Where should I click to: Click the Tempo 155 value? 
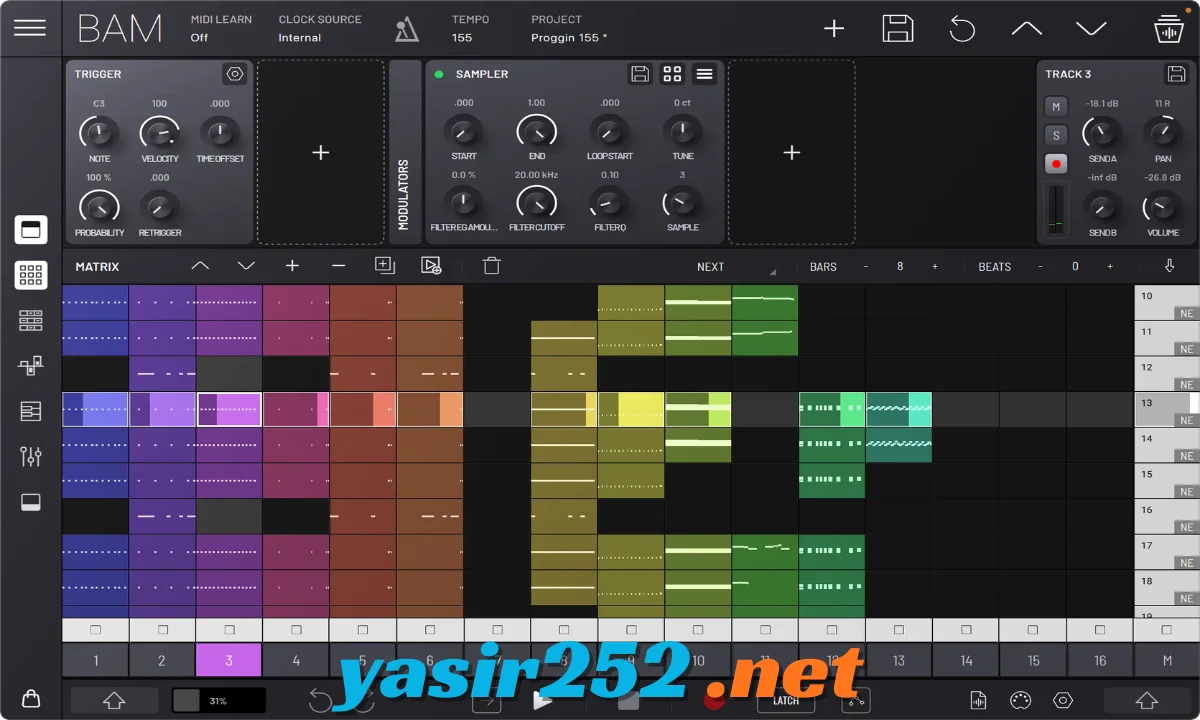coord(462,37)
